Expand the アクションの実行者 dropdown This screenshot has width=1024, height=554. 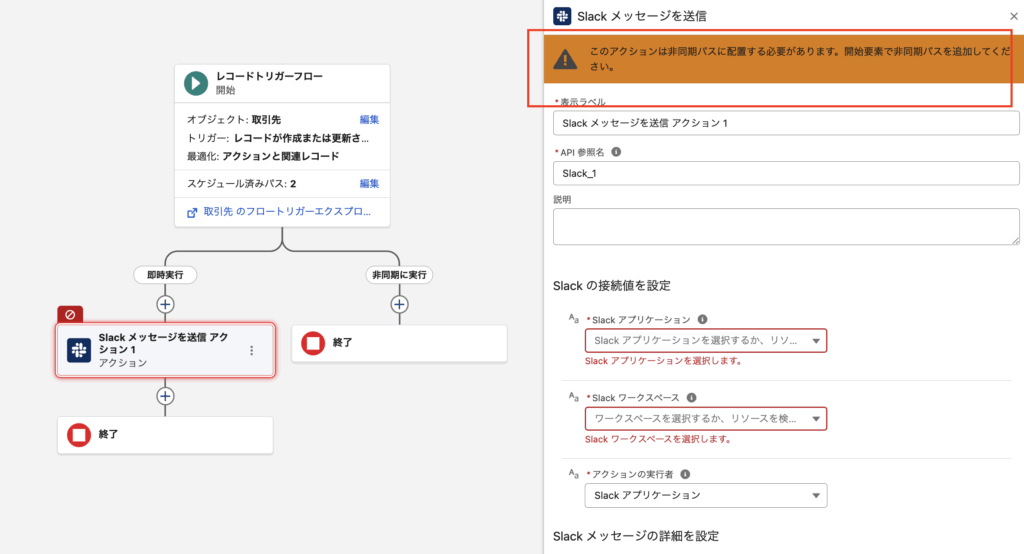(705, 495)
